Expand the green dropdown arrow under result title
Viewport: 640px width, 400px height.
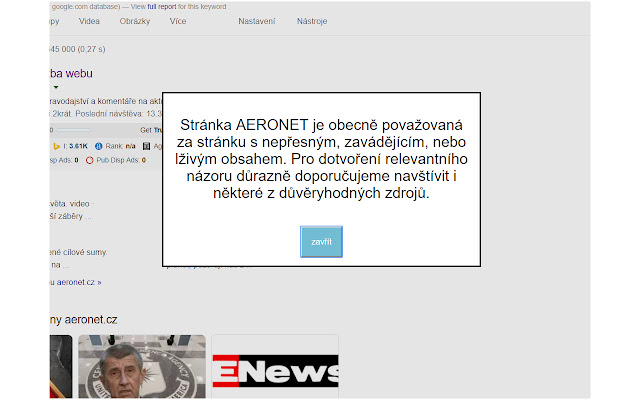pos(56,87)
